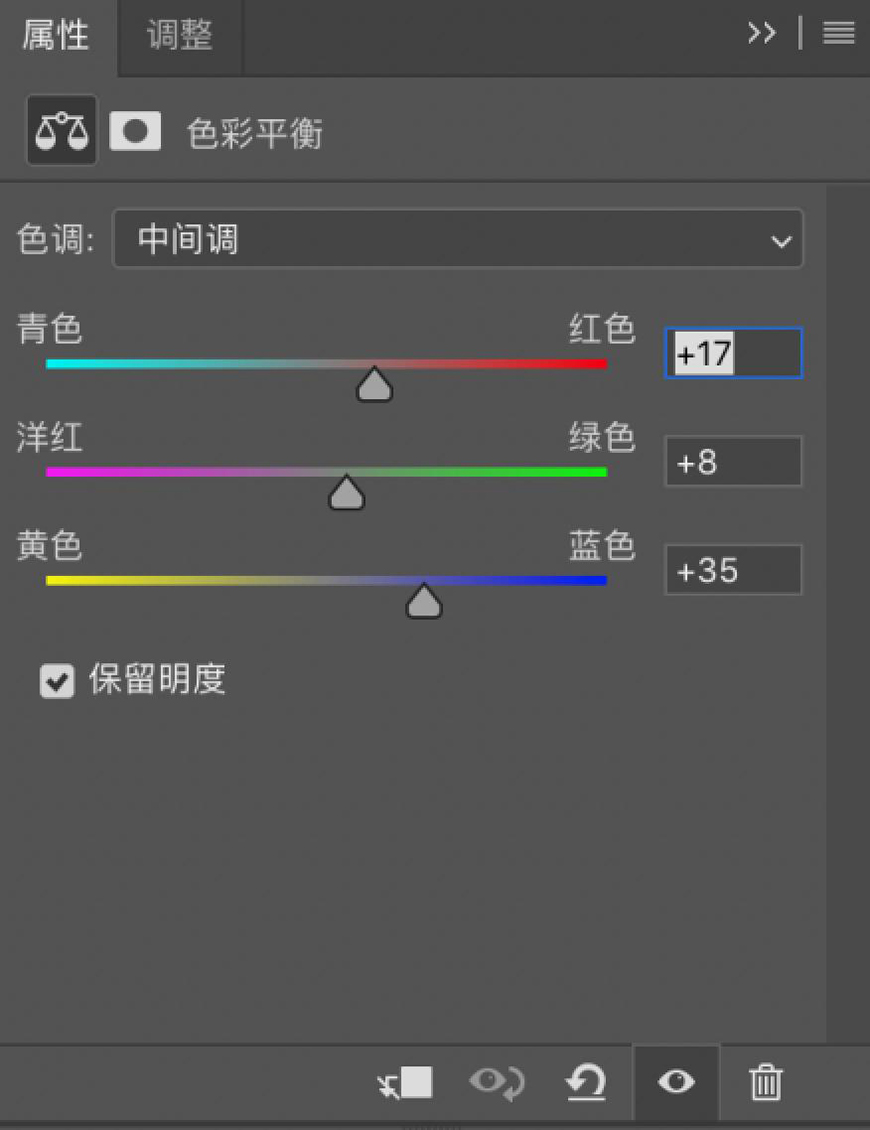Open the panel options hamburger menu

pyautogui.click(x=838, y=33)
